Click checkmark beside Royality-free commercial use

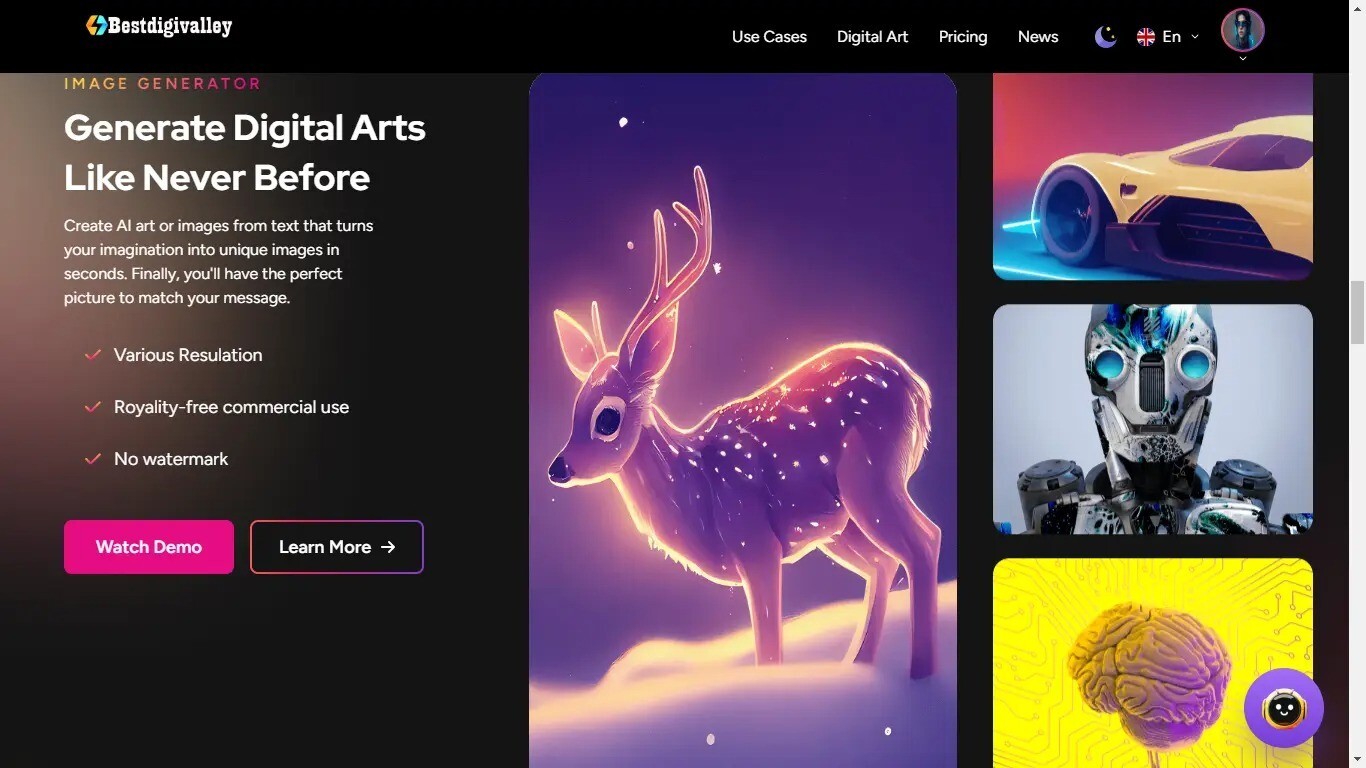pyautogui.click(x=93, y=407)
